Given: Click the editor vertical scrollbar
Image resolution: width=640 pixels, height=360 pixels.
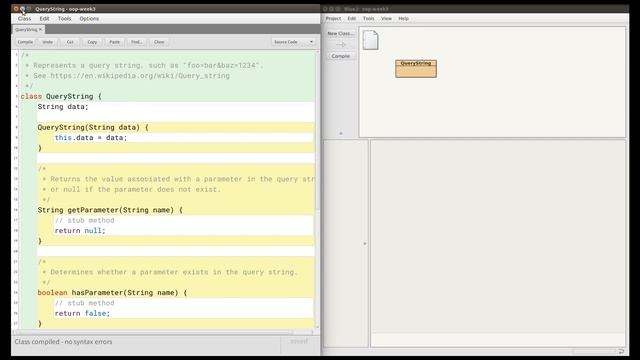Looking at the screenshot, I should [x=318, y=189].
